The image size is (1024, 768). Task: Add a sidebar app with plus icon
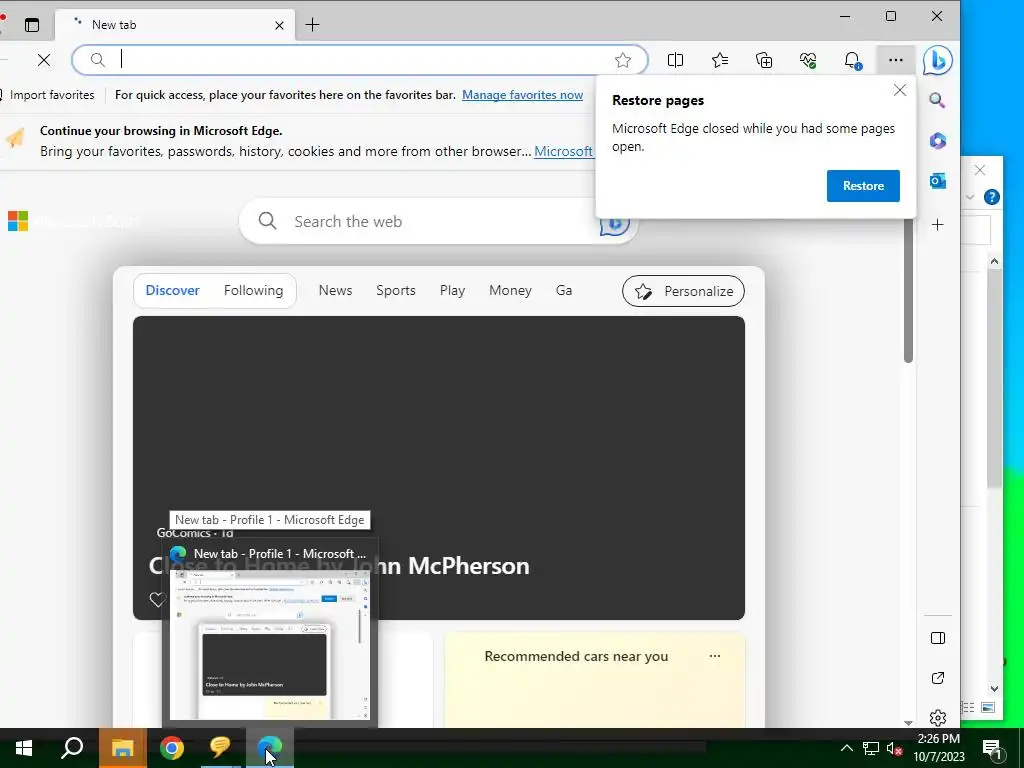(938, 225)
